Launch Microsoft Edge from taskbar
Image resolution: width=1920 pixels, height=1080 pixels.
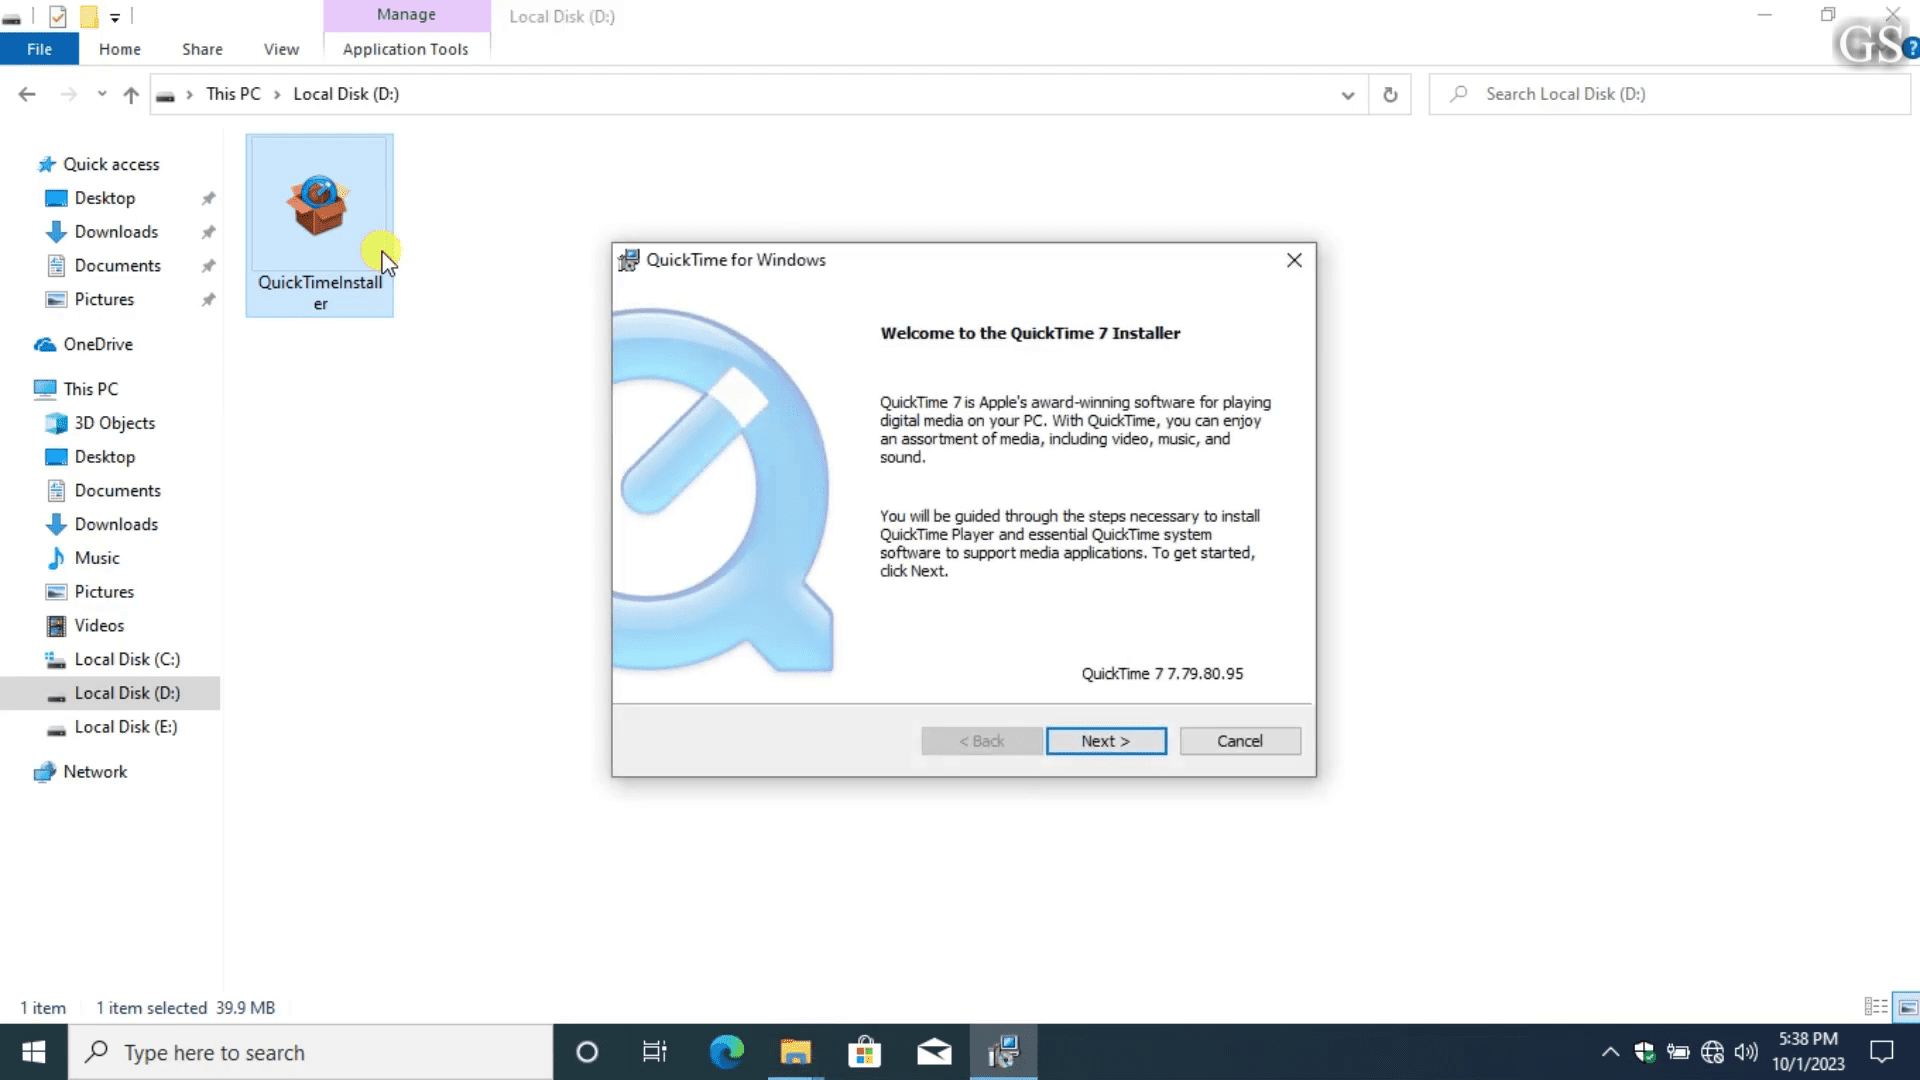coord(727,1052)
